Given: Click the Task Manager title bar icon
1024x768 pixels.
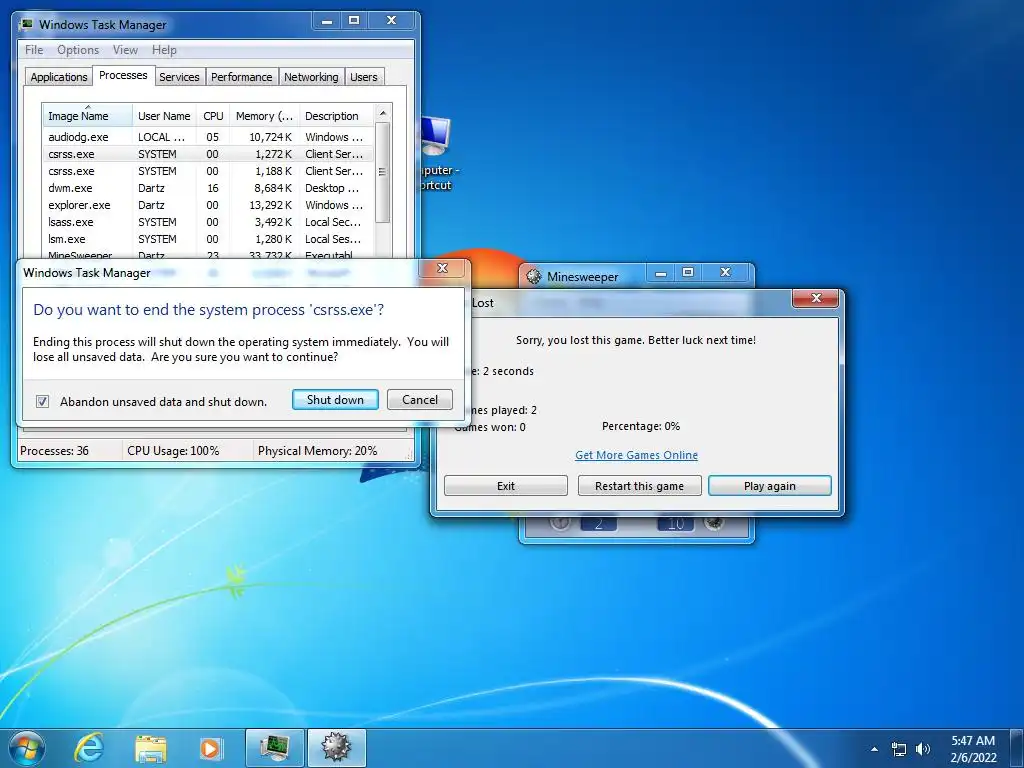Looking at the screenshot, I should [x=25, y=25].
